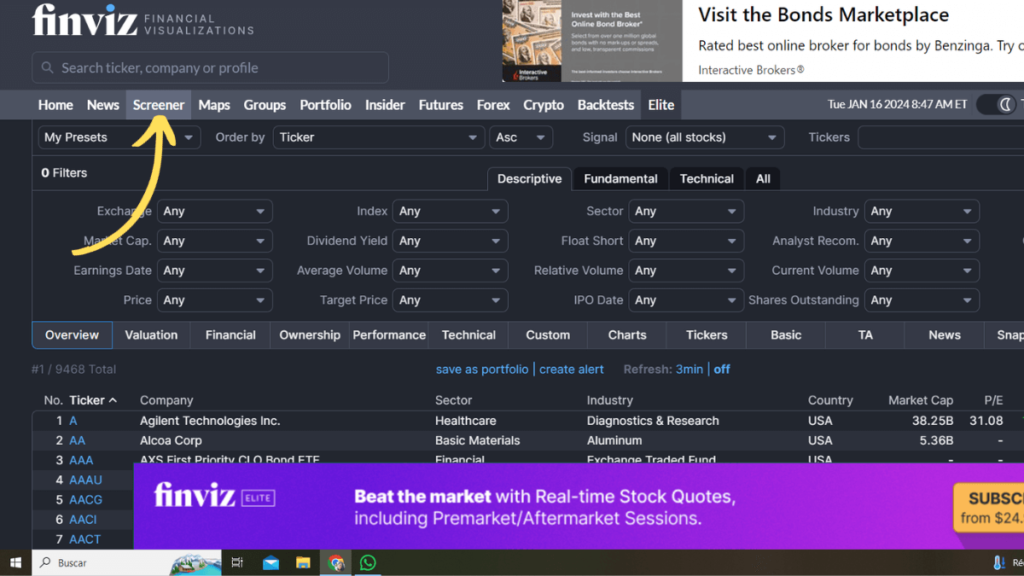Screen dimensions: 1024x576
Task: Open the Asc sort direction dropdown
Action: (520, 137)
